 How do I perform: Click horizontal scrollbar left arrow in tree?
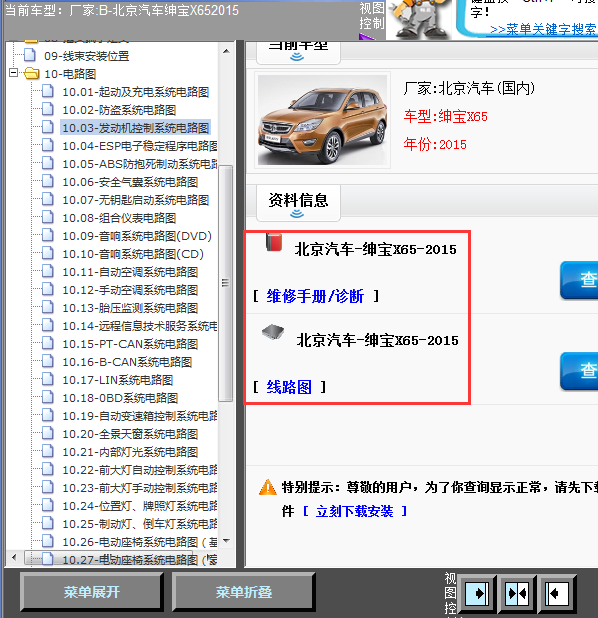click(15, 557)
